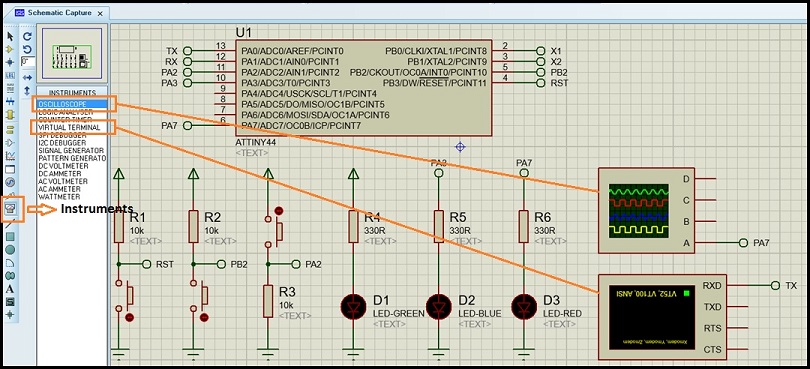
Task: Click the X-Mirror horizontal flip icon
Action: [x=27, y=78]
